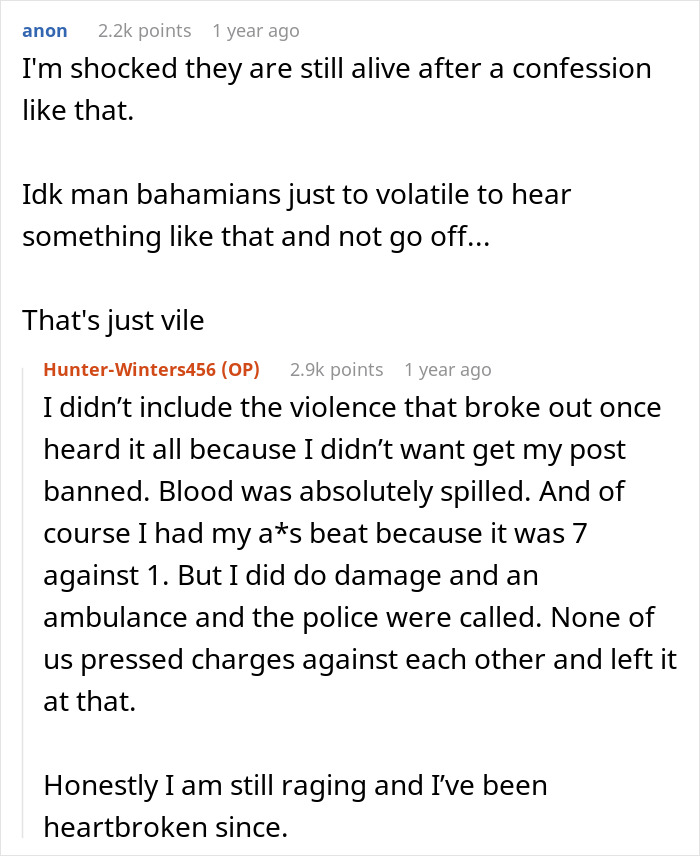Click the 2.2k points score
Viewport: 700px width, 856px height.
tap(137, 31)
